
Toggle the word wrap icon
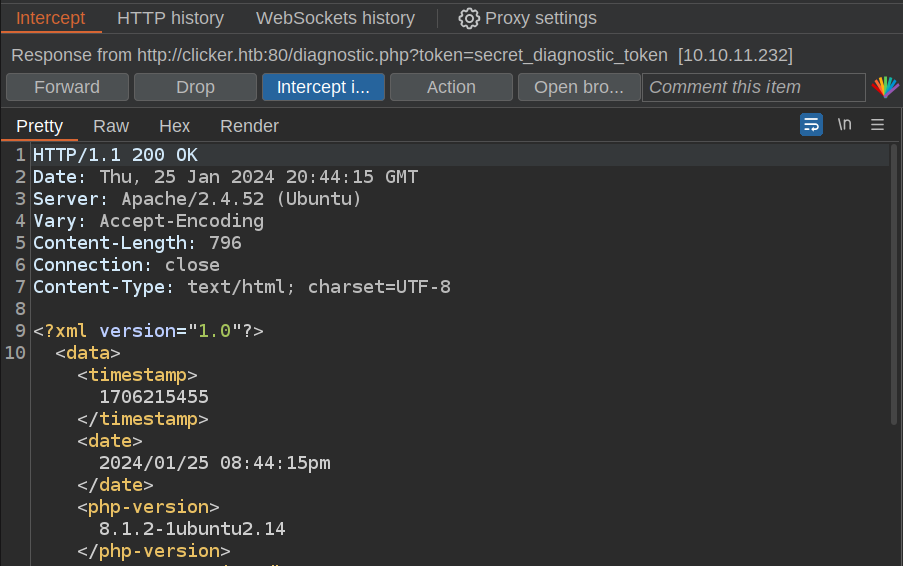pos(811,125)
